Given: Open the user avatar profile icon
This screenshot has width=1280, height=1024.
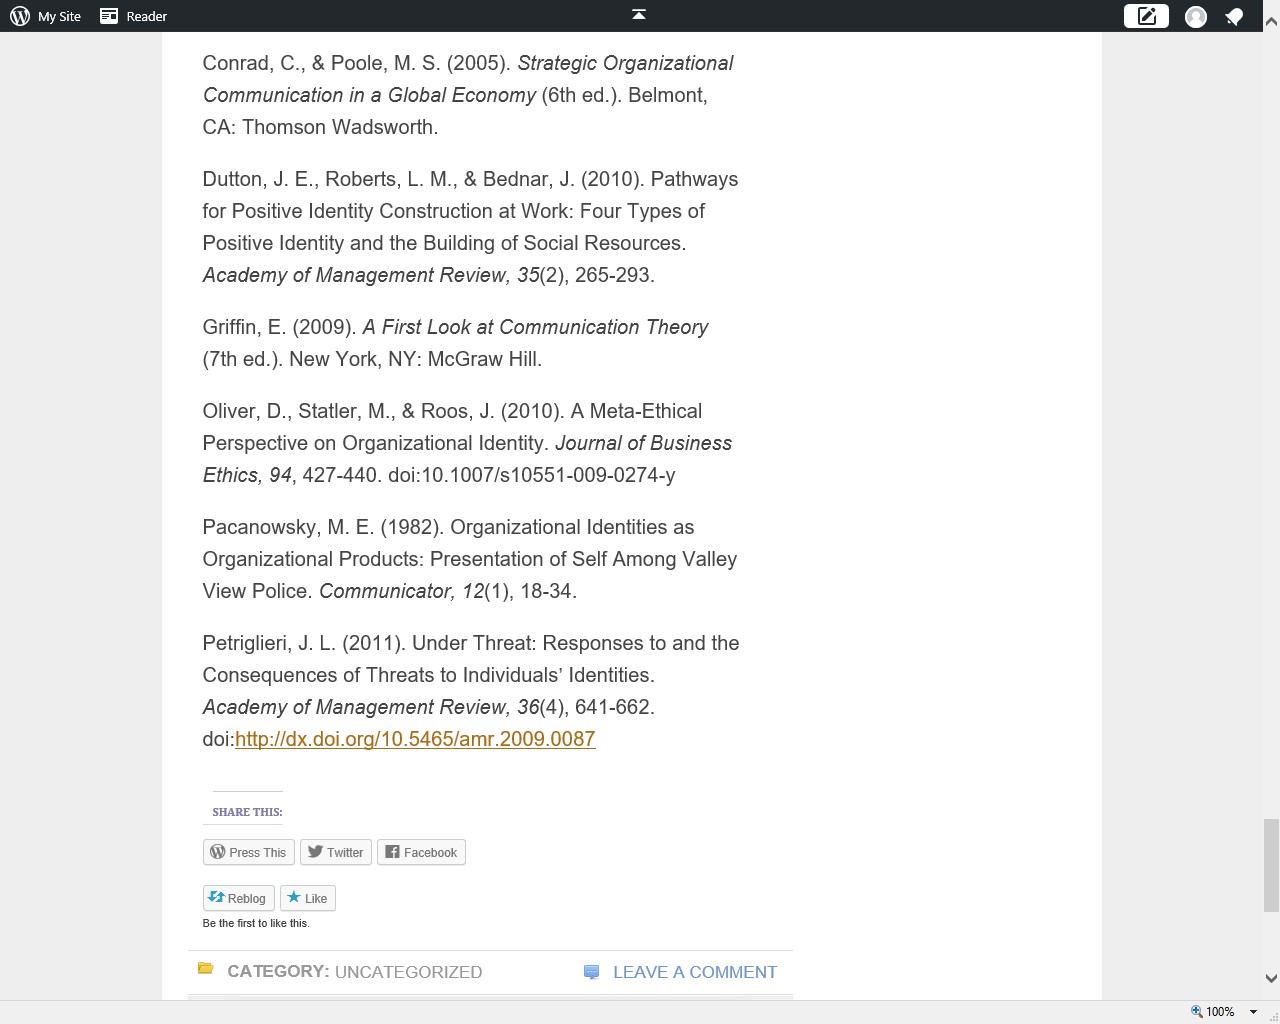Looking at the screenshot, I should (x=1195, y=17).
